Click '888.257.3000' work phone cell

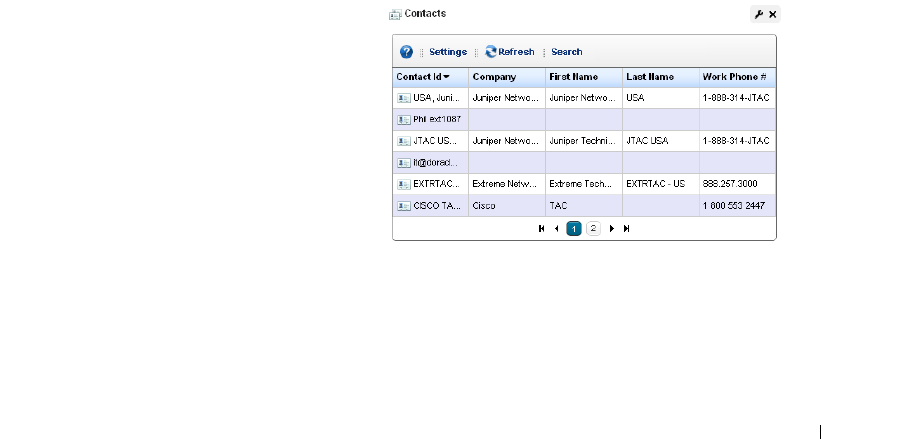738,184
